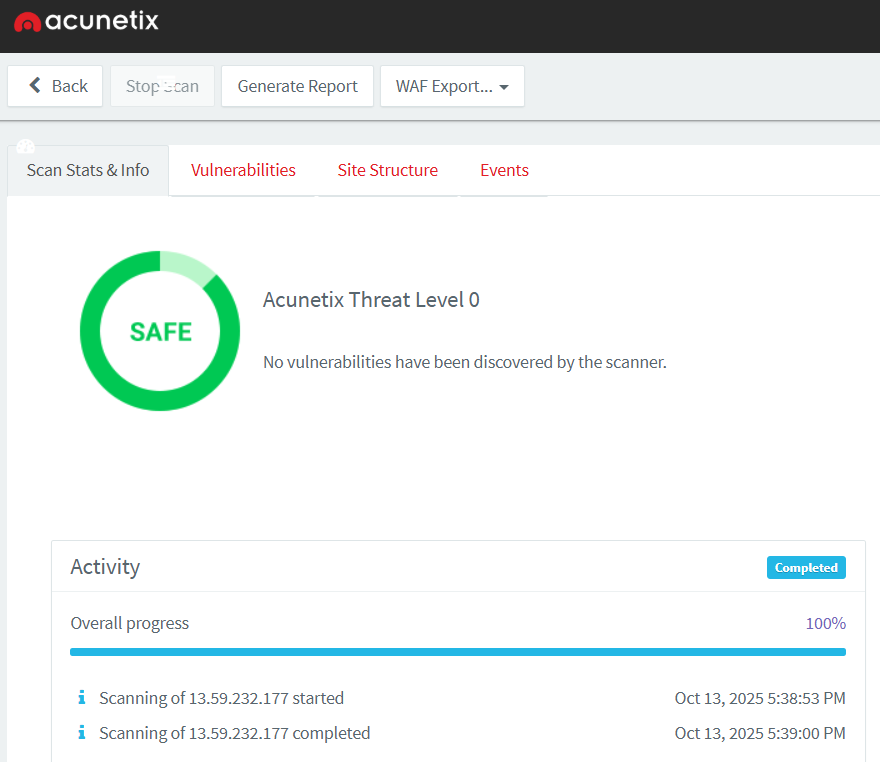Switch to the Vulnerabilities tab

pos(243,170)
